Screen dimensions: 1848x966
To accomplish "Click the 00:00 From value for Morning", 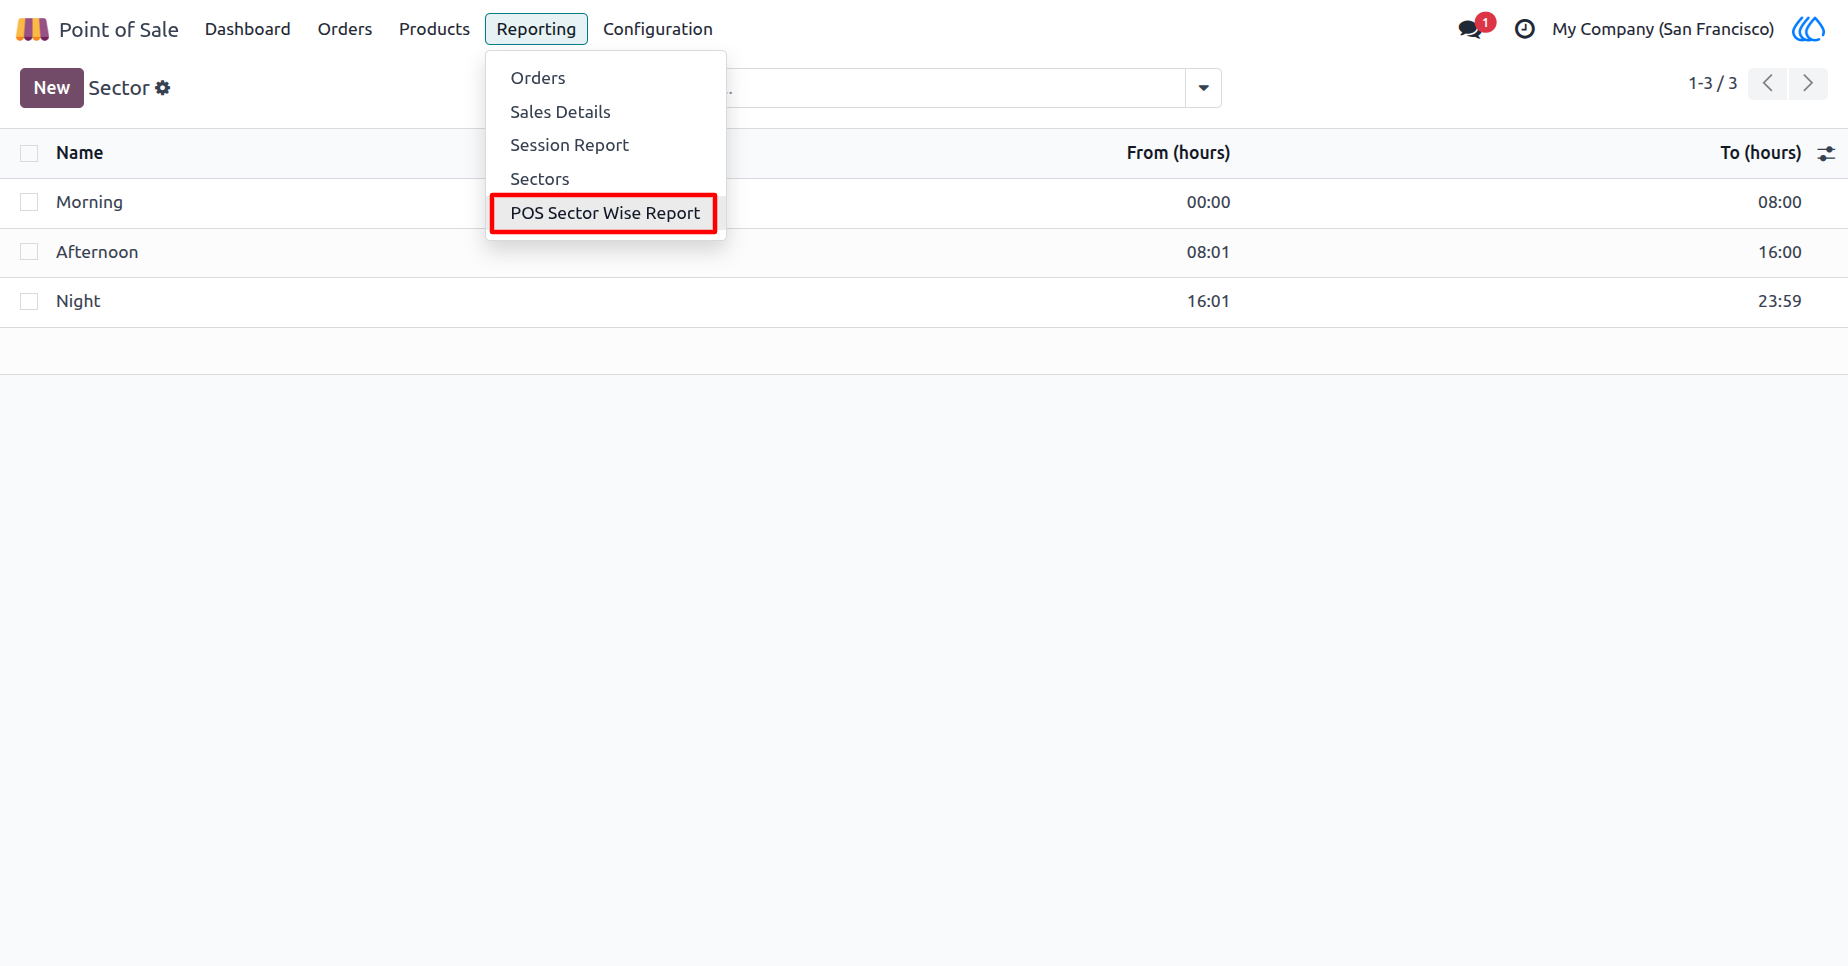I will (x=1208, y=202).
